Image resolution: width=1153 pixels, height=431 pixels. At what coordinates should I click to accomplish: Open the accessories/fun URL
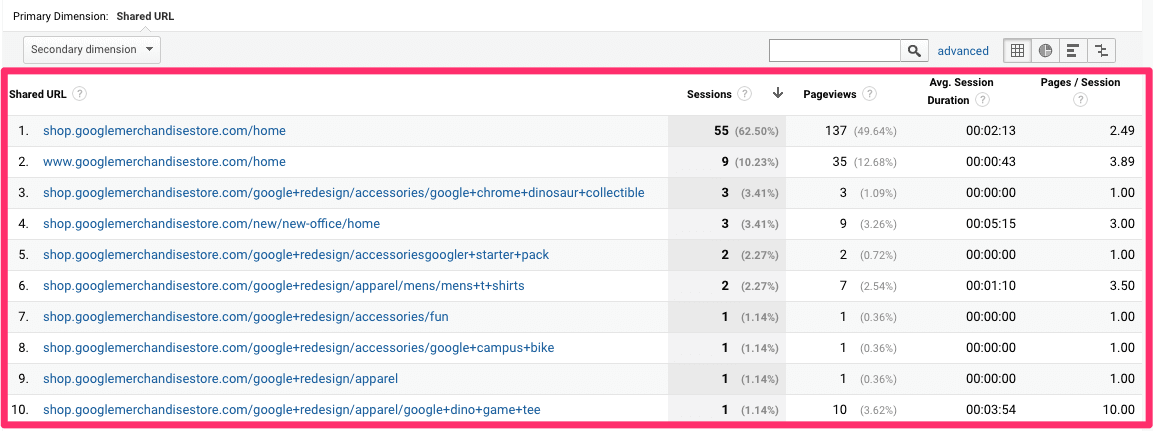pyautogui.click(x=246, y=317)
